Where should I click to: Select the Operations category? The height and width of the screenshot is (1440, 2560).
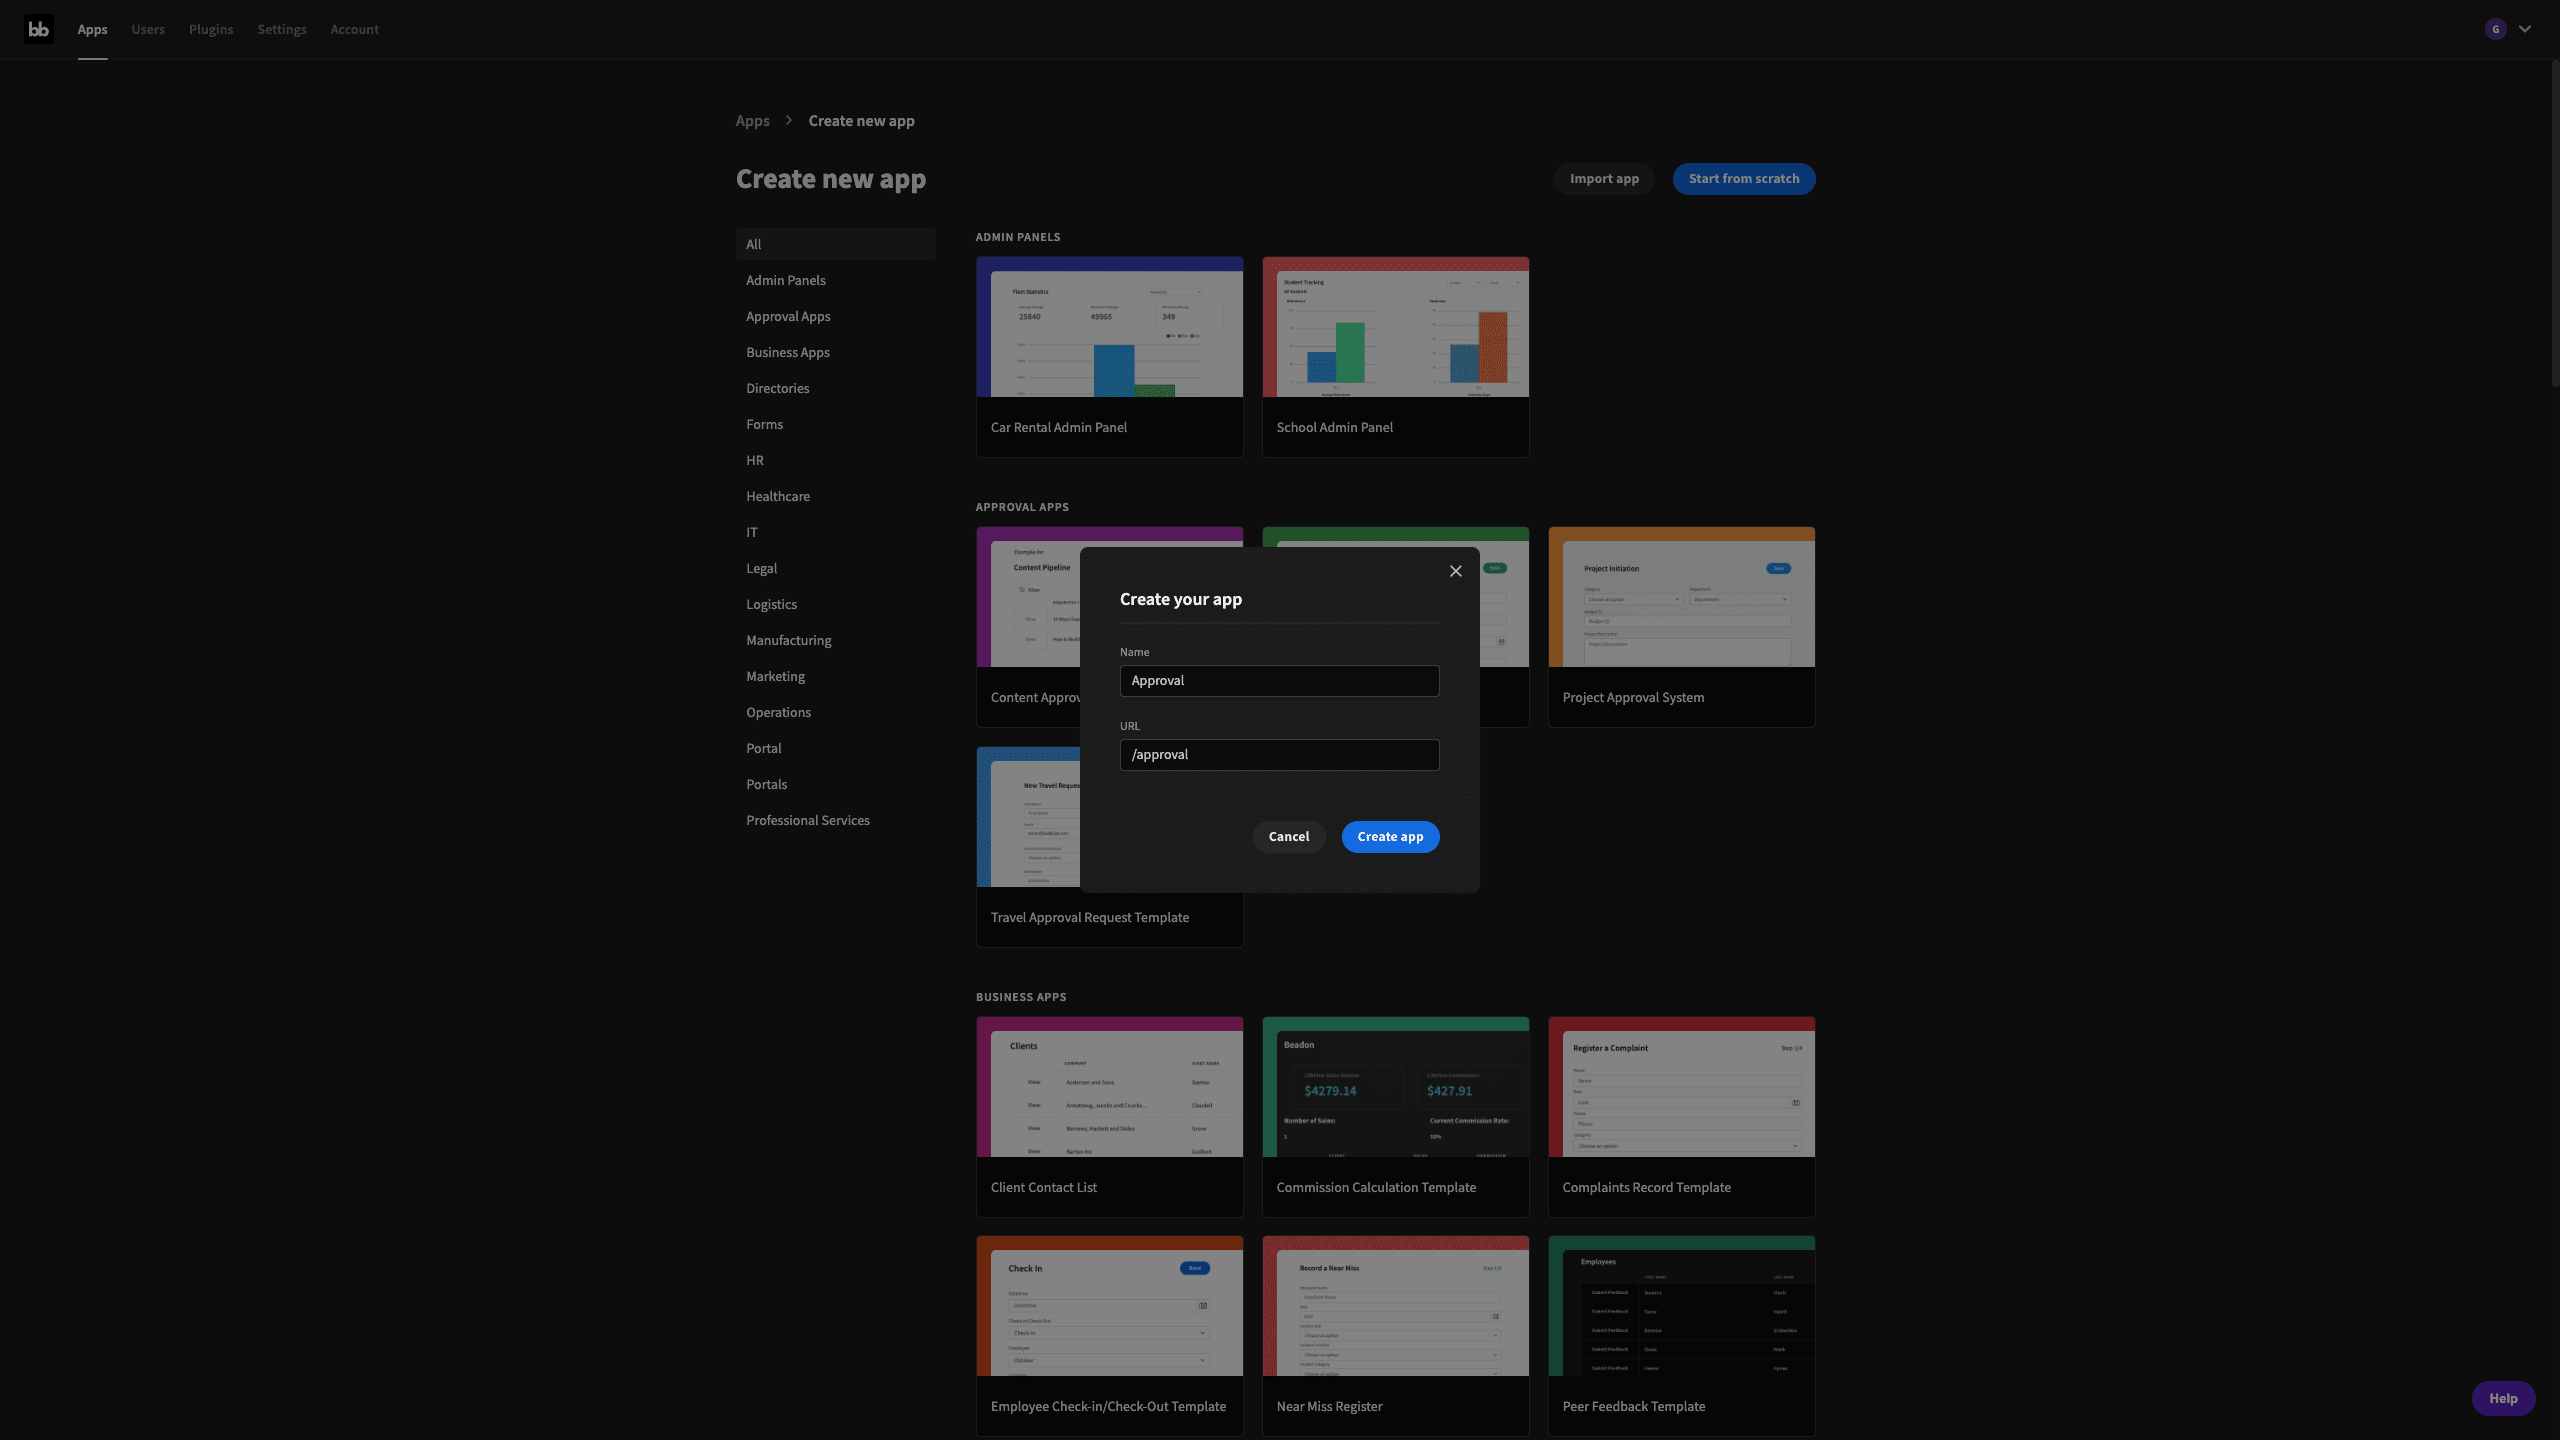836,712
